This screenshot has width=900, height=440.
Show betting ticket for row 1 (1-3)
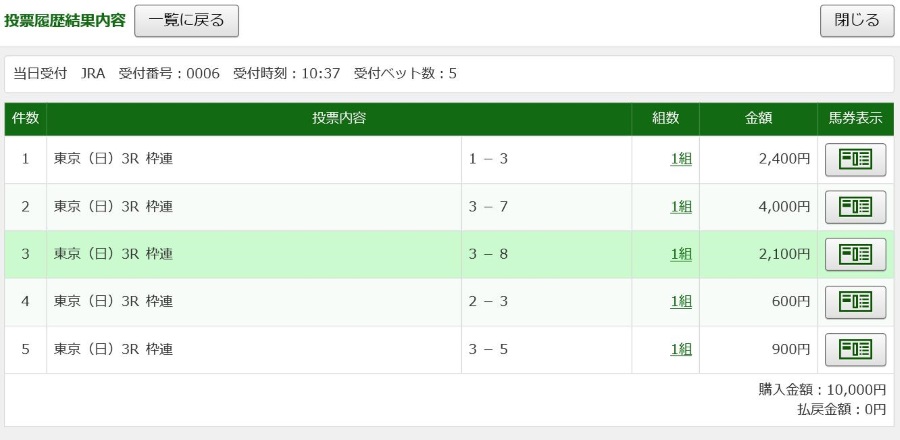point(855,159)
